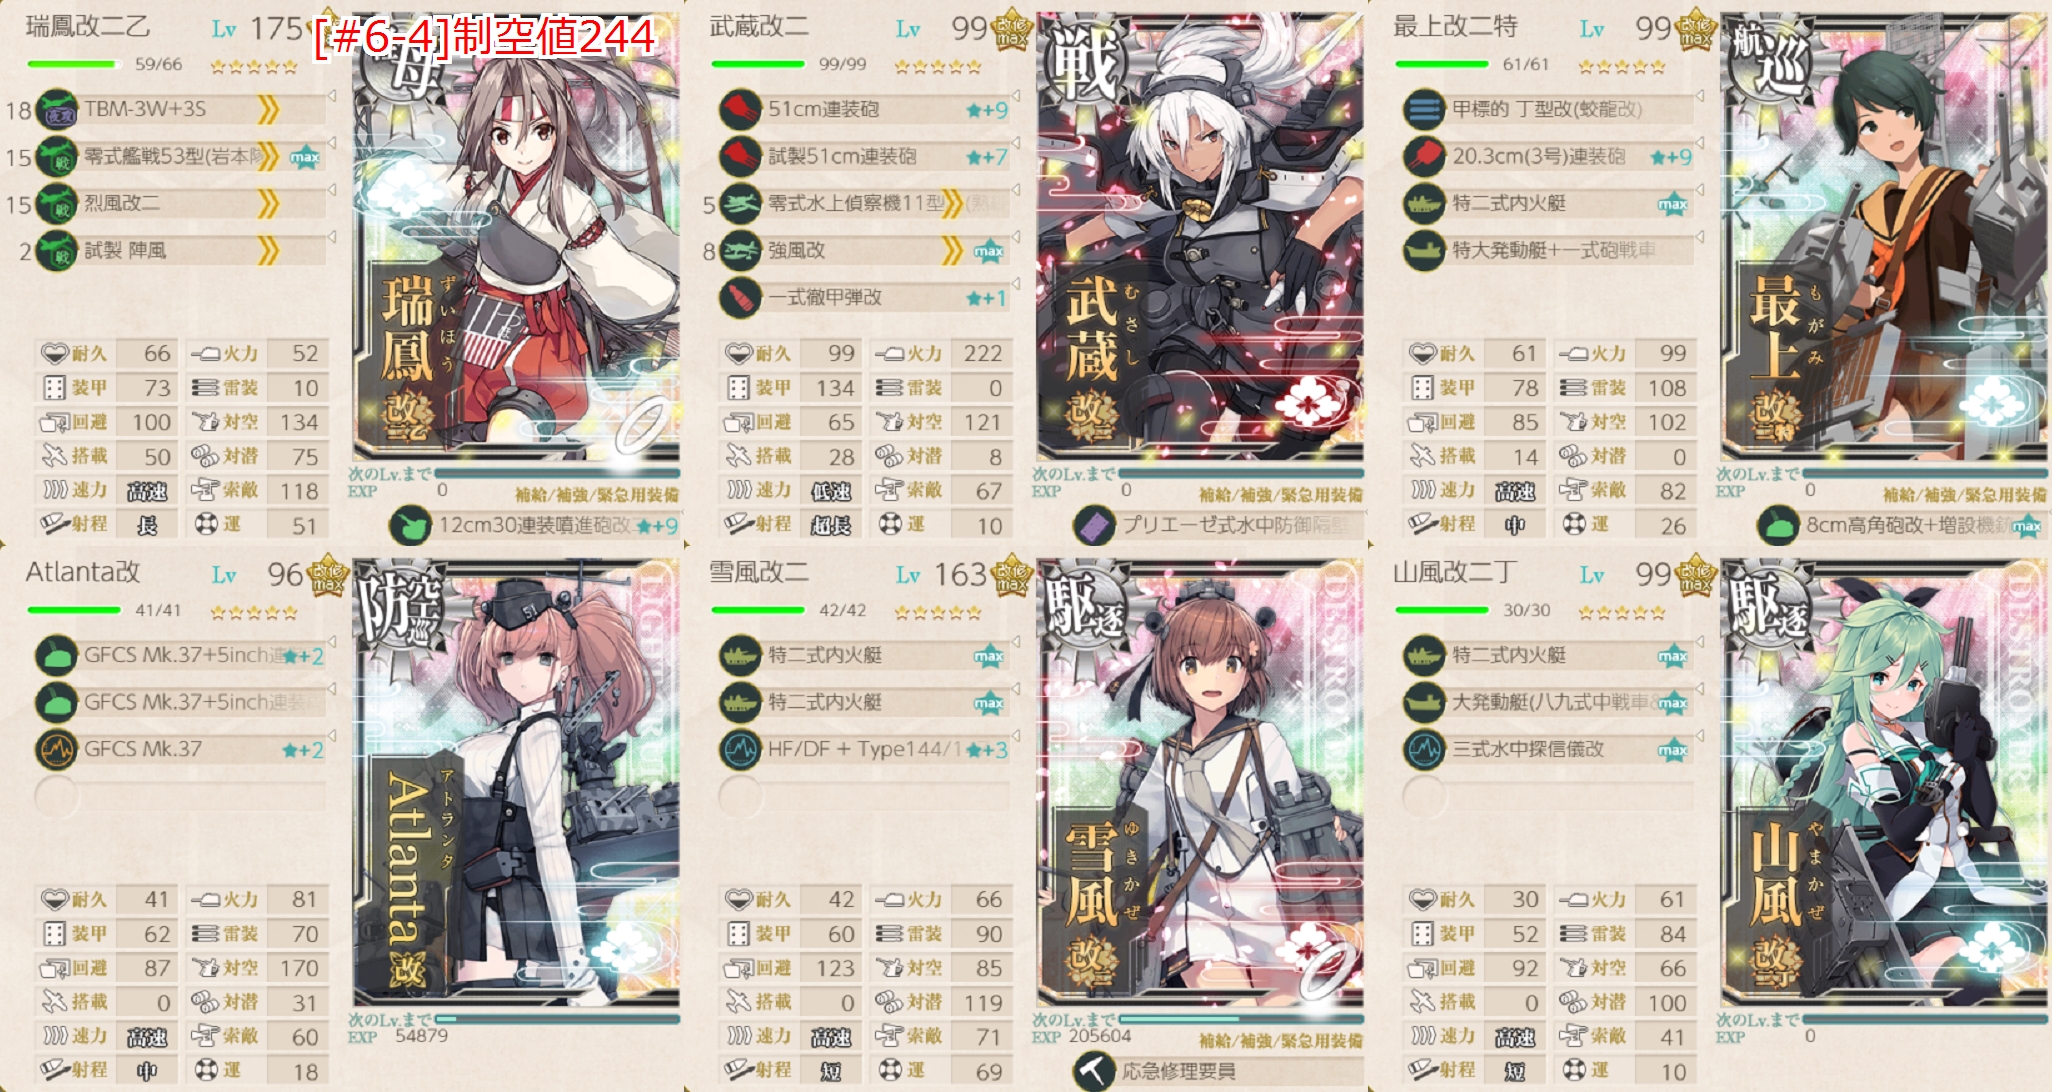The width and height of the screenshot is (2052, 1092).
Task: Select the 甲標的 丁型改 torpedo icon
Action: click(x=1424, y=110)
